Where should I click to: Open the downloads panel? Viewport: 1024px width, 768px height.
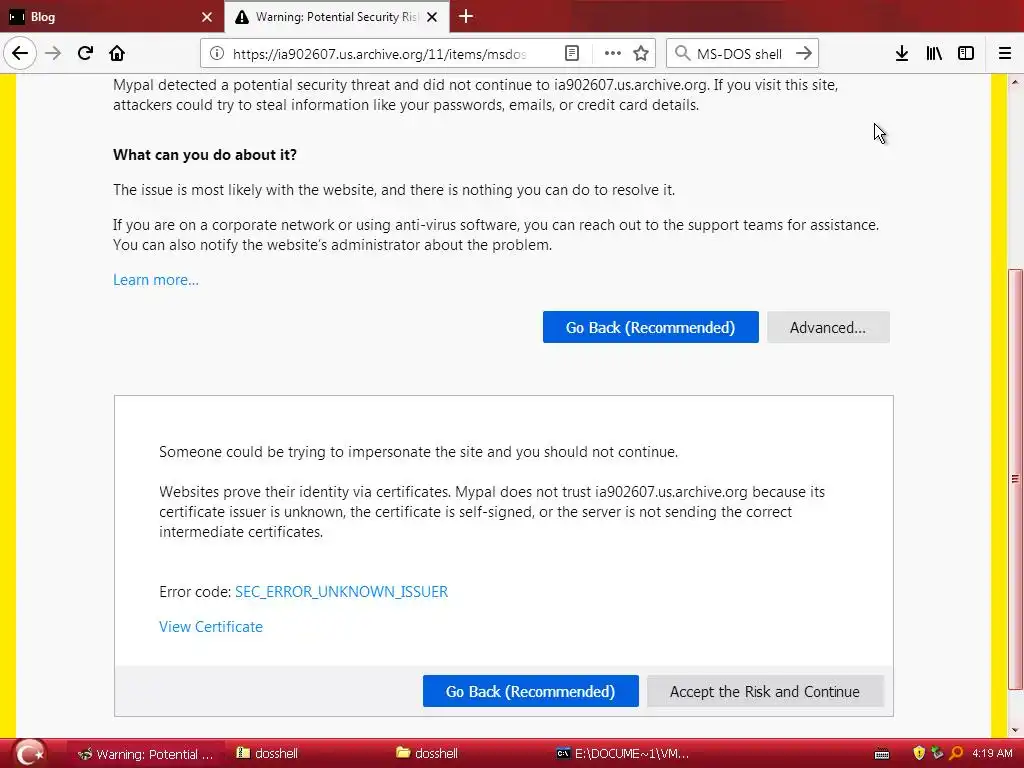(902, 54)
